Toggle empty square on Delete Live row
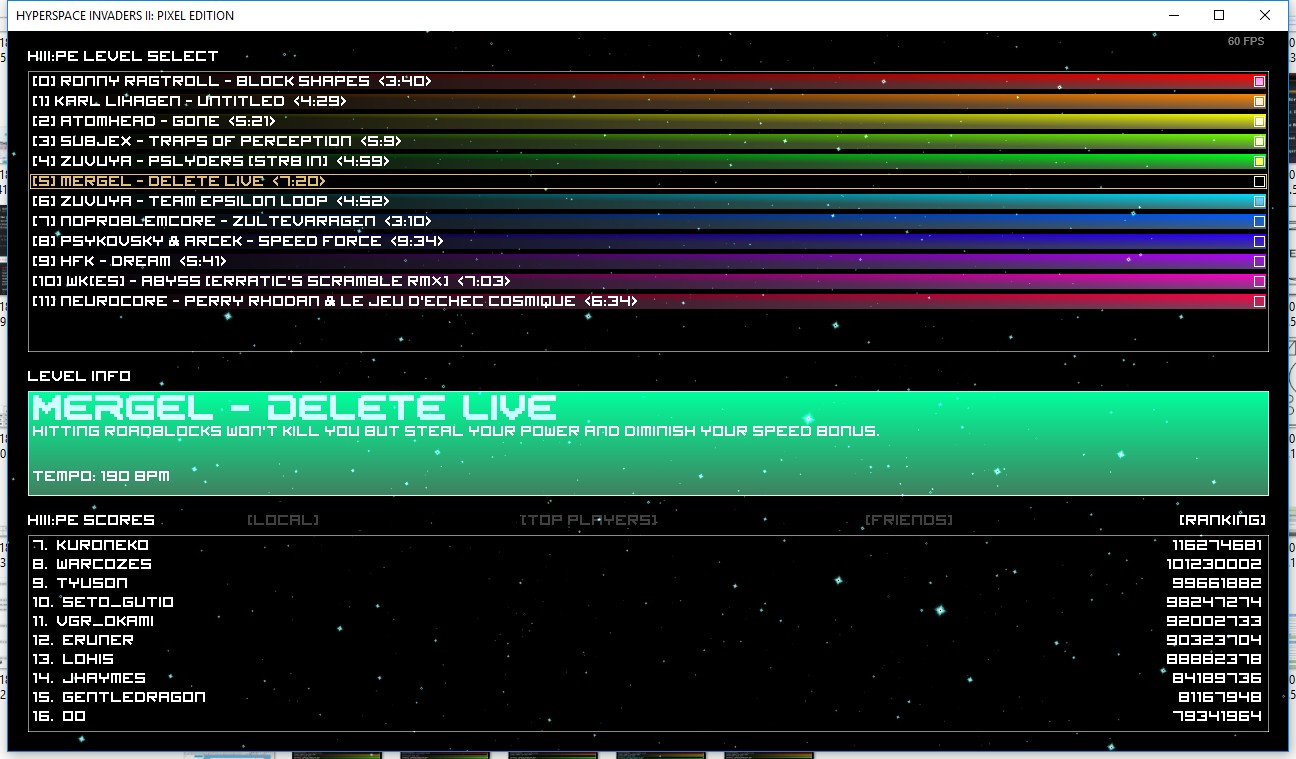1296x759 pixels. click(1259, 181)
